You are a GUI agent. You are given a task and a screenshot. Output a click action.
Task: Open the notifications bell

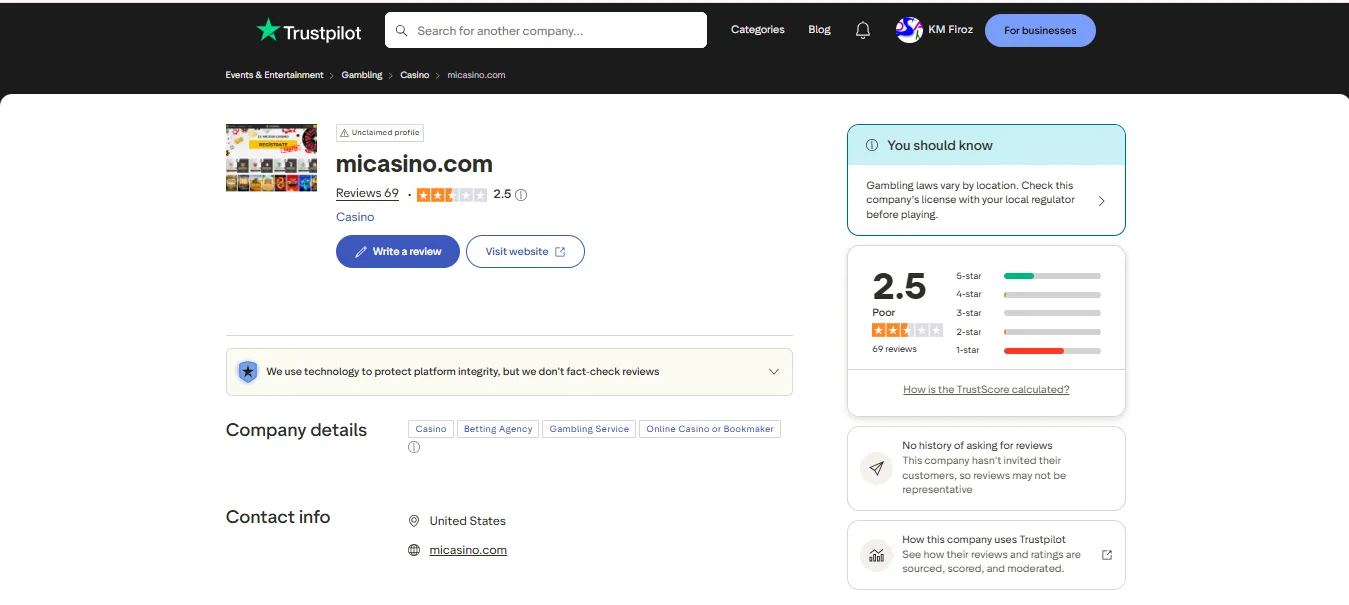pyautogui.click(x=863, y=30)
